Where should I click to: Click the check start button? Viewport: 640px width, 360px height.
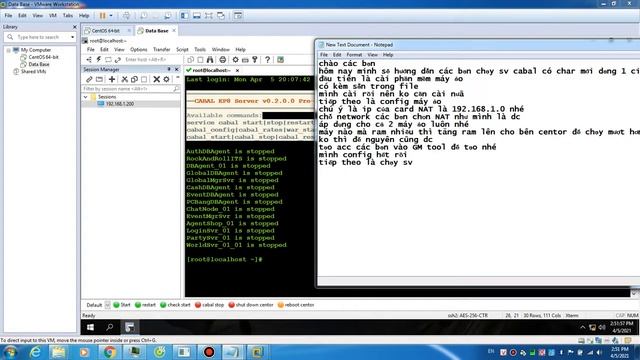click(176, 305)
